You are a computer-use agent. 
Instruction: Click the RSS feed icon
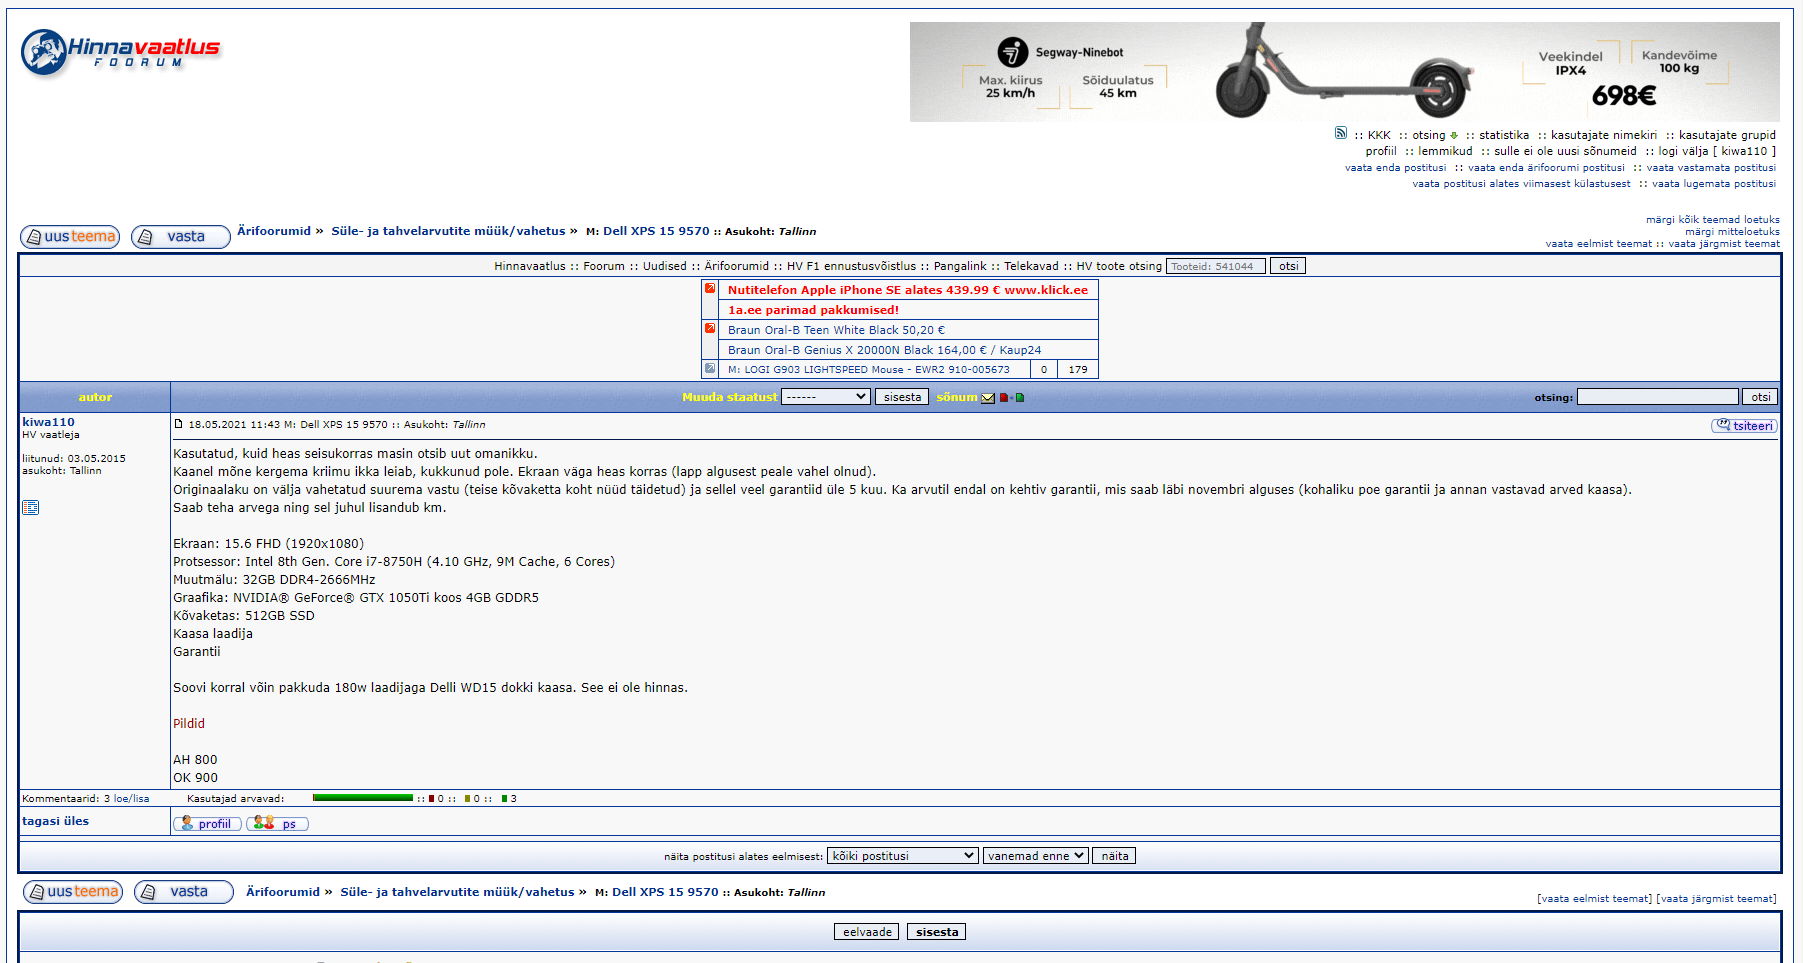[1340, 133]
